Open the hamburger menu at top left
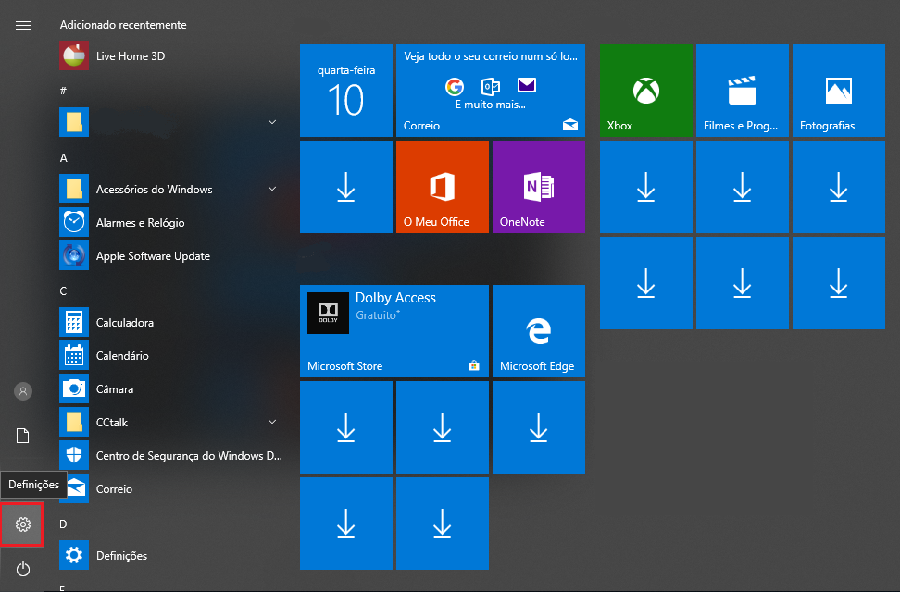Image resolution: width=900 pixels, height=592 pixels. [x=23, y=25]
